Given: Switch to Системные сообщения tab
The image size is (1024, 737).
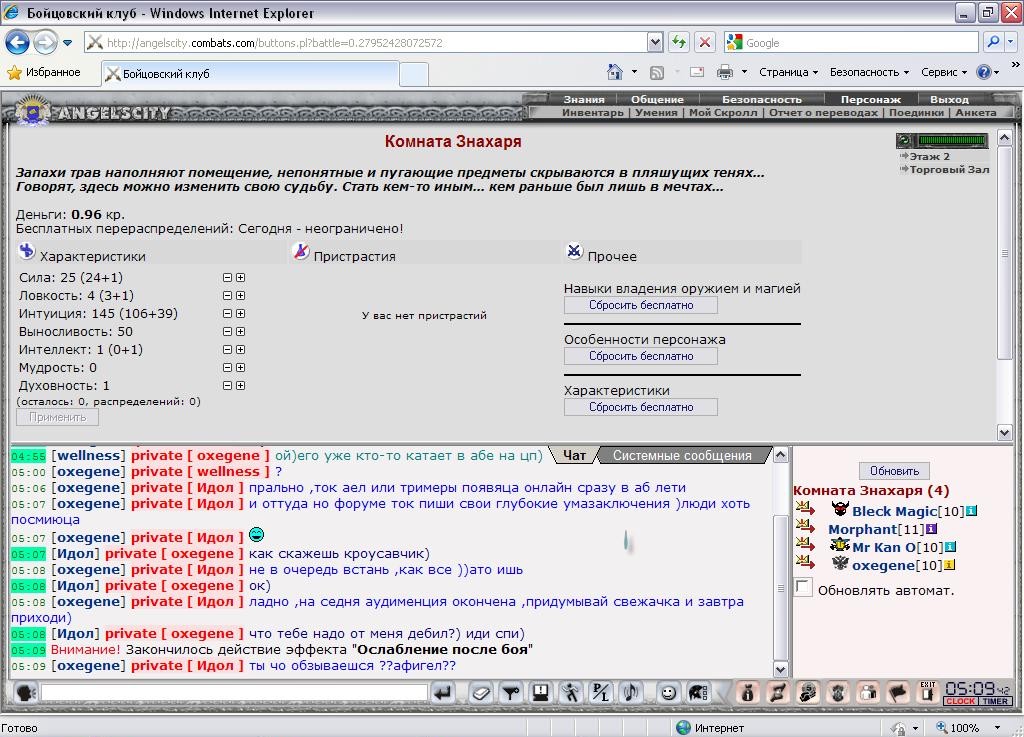Looking at the screenshot, I should coord(682,455).
